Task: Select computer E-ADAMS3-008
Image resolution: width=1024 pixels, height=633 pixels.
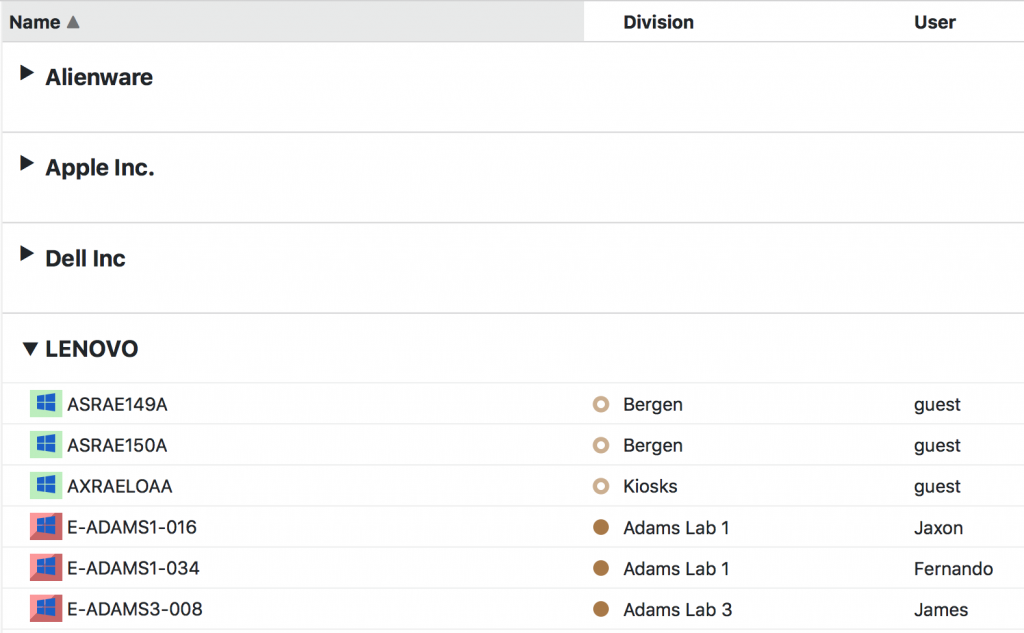Action: point(135,609)
